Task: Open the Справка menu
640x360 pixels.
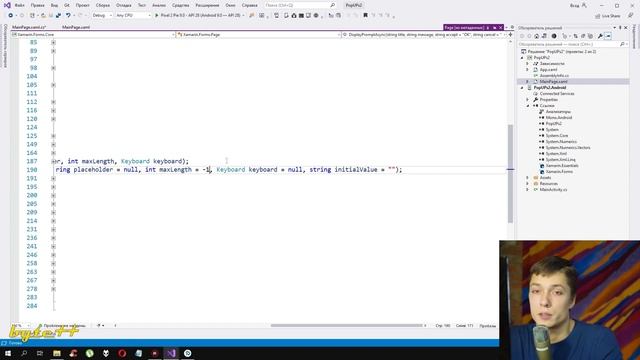Action: tap(249, 5)
